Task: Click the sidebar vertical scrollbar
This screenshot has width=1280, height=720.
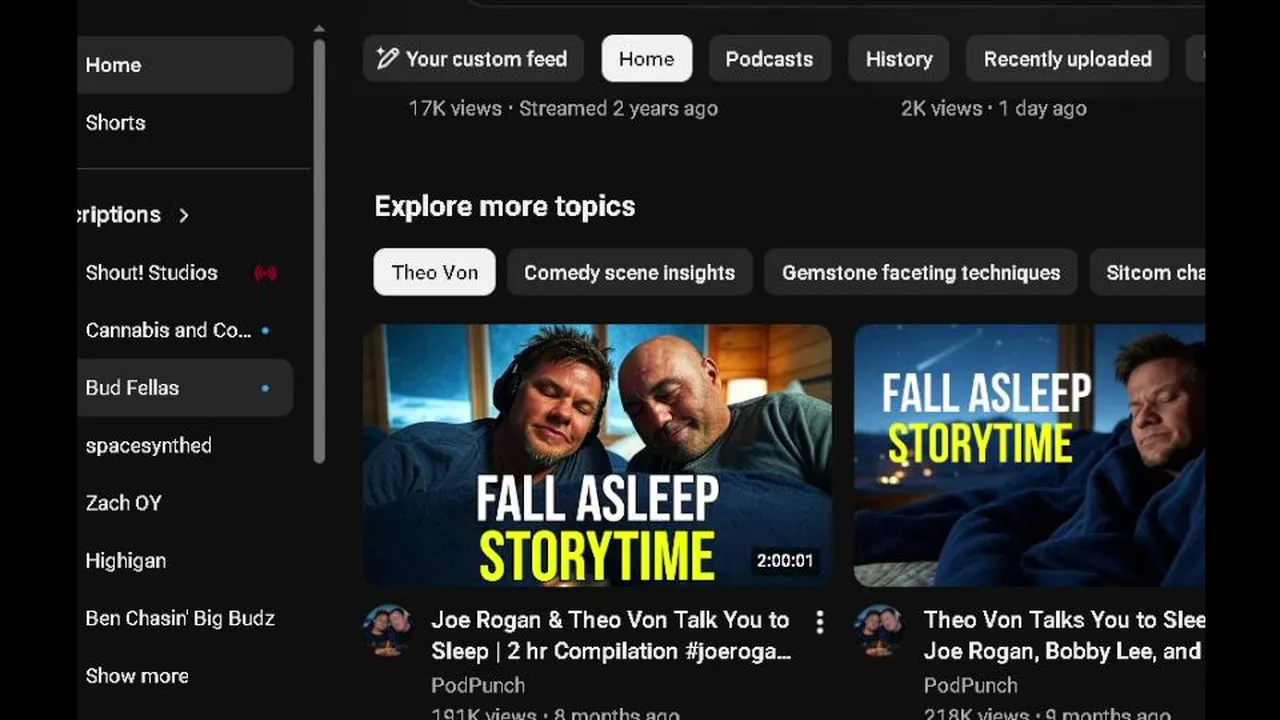Action: tap(319, 250)
